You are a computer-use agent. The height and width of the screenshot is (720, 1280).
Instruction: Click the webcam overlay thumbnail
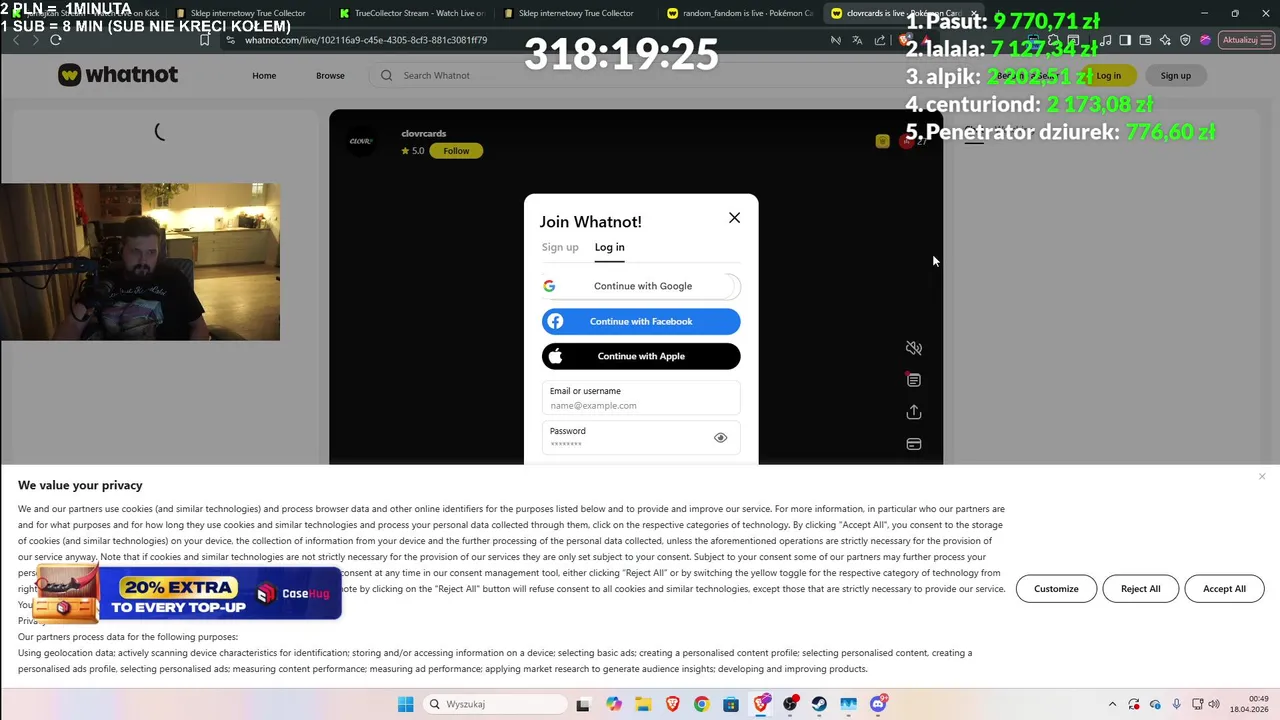coord(140,262)
